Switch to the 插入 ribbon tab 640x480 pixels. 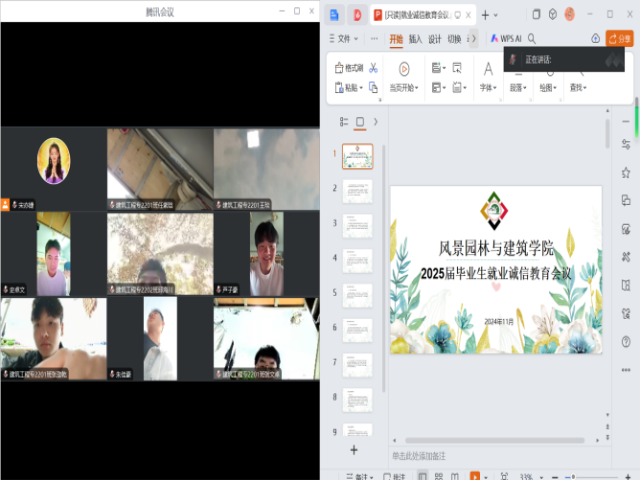pyautogui.click(x=415, y=39)
